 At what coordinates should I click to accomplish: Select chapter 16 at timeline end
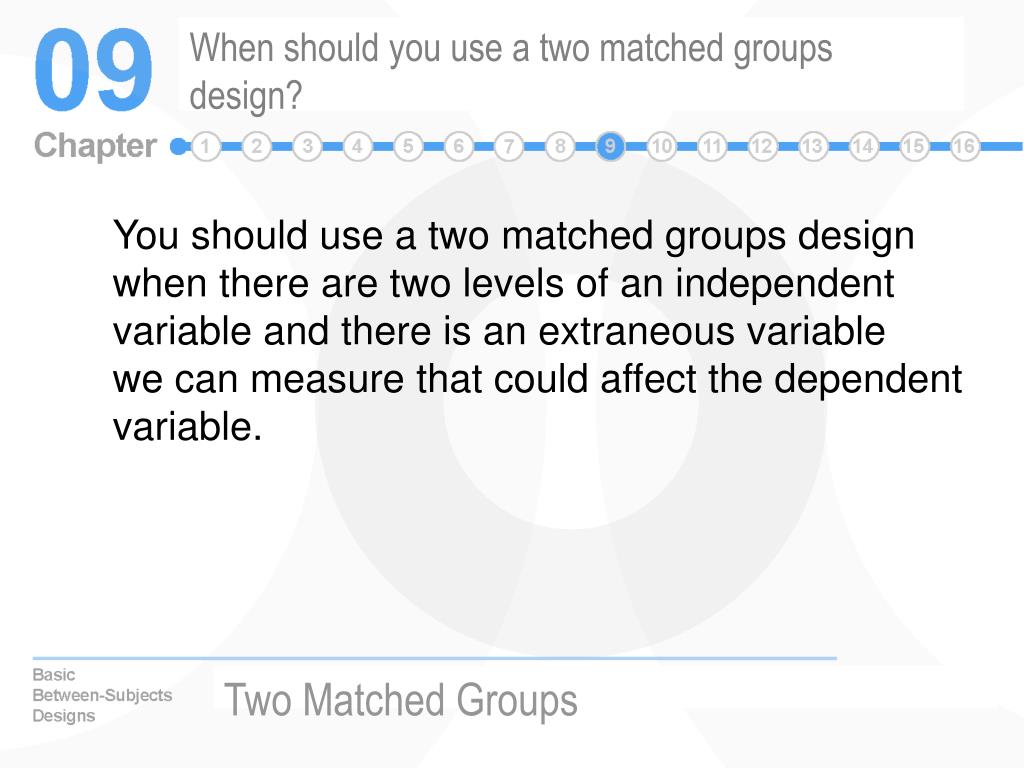(964, 146)
